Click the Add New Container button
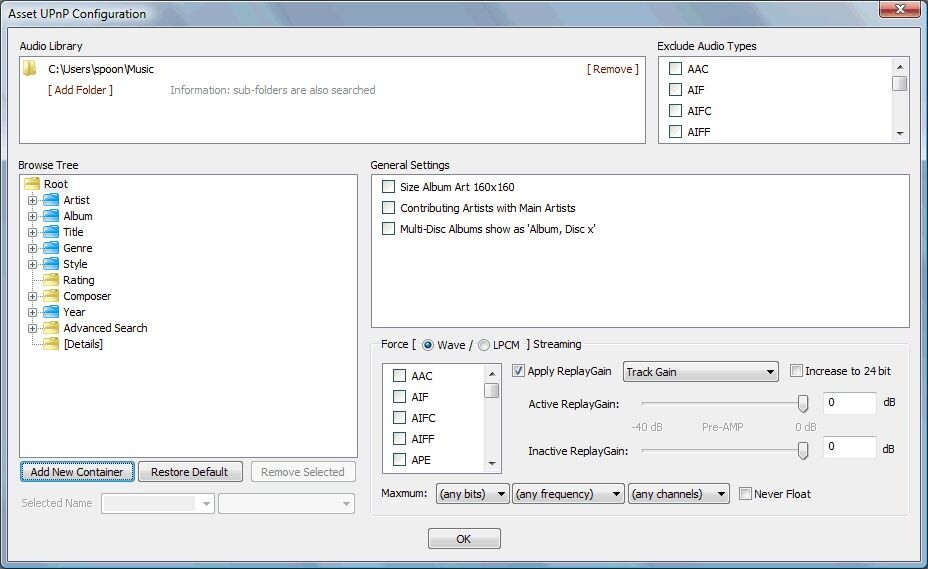 click(78, 472)
